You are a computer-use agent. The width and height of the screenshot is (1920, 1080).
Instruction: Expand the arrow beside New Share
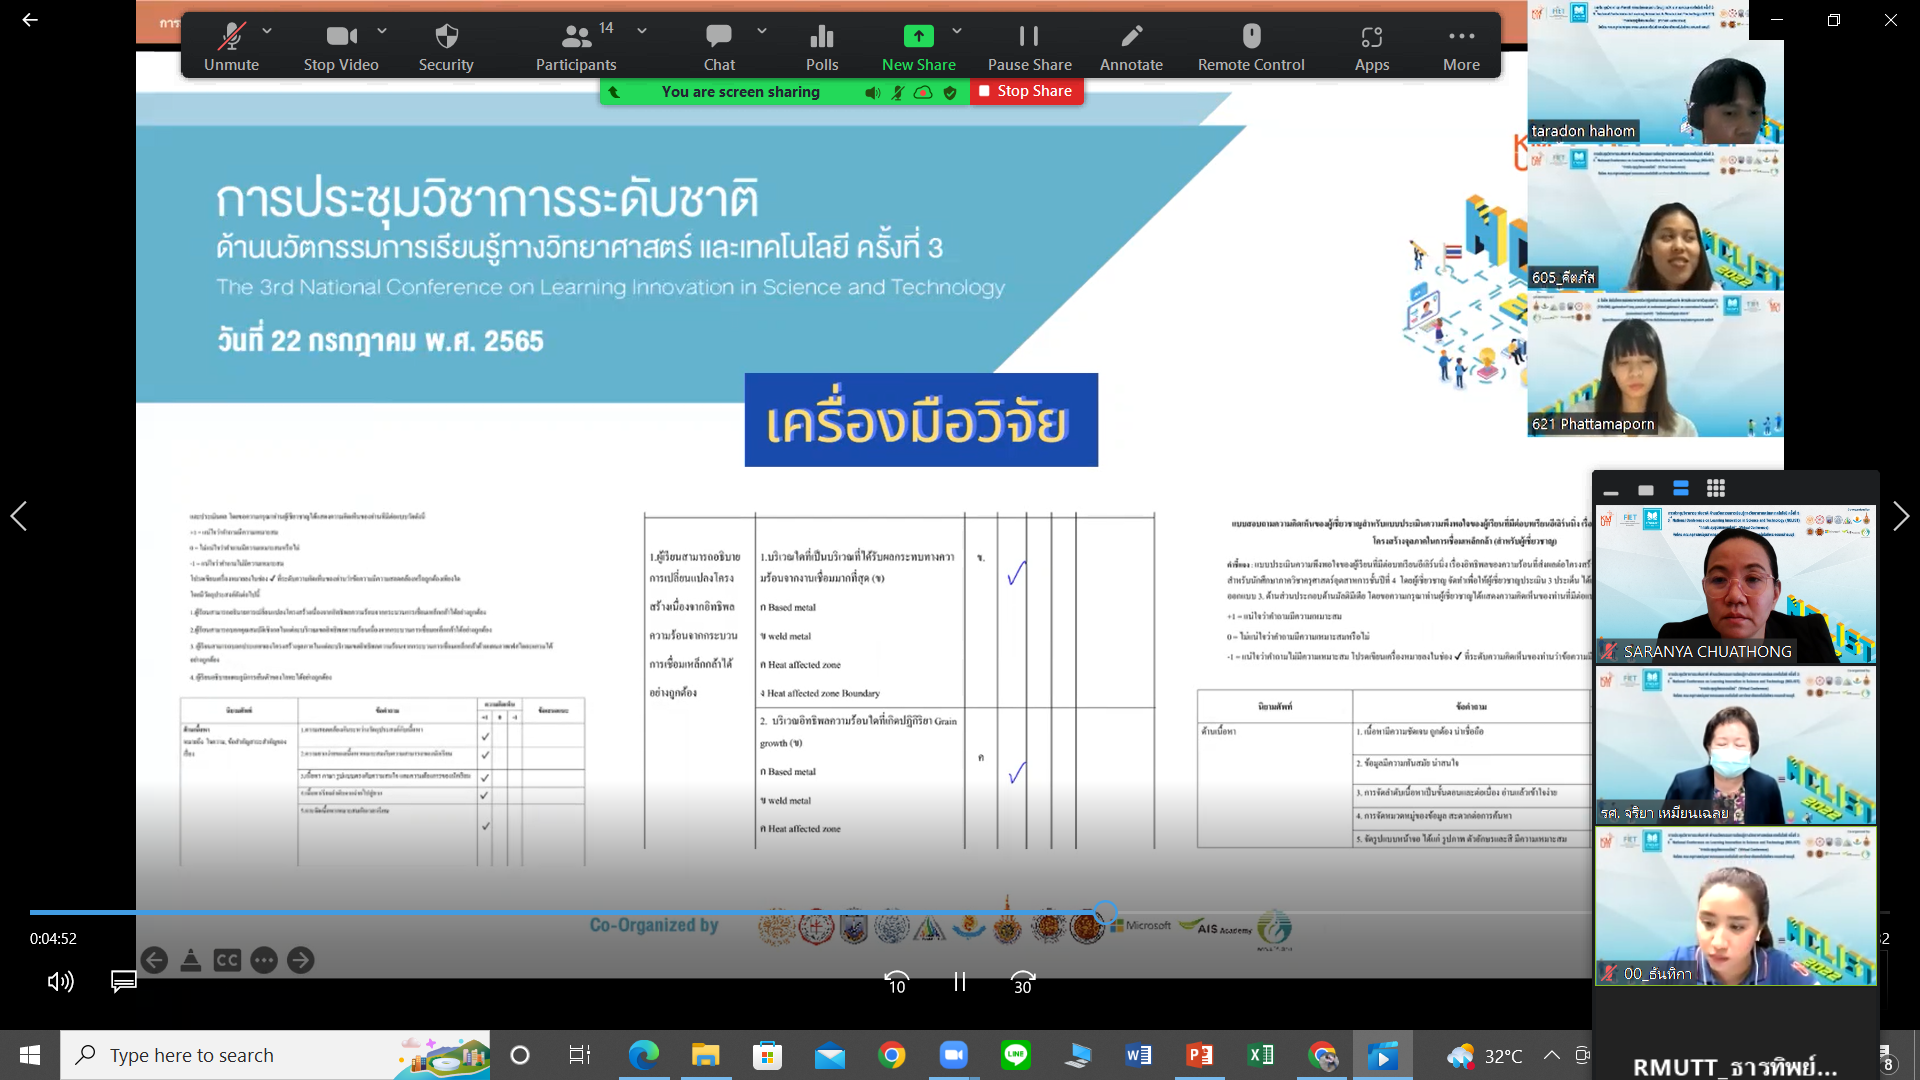(957, 31)
